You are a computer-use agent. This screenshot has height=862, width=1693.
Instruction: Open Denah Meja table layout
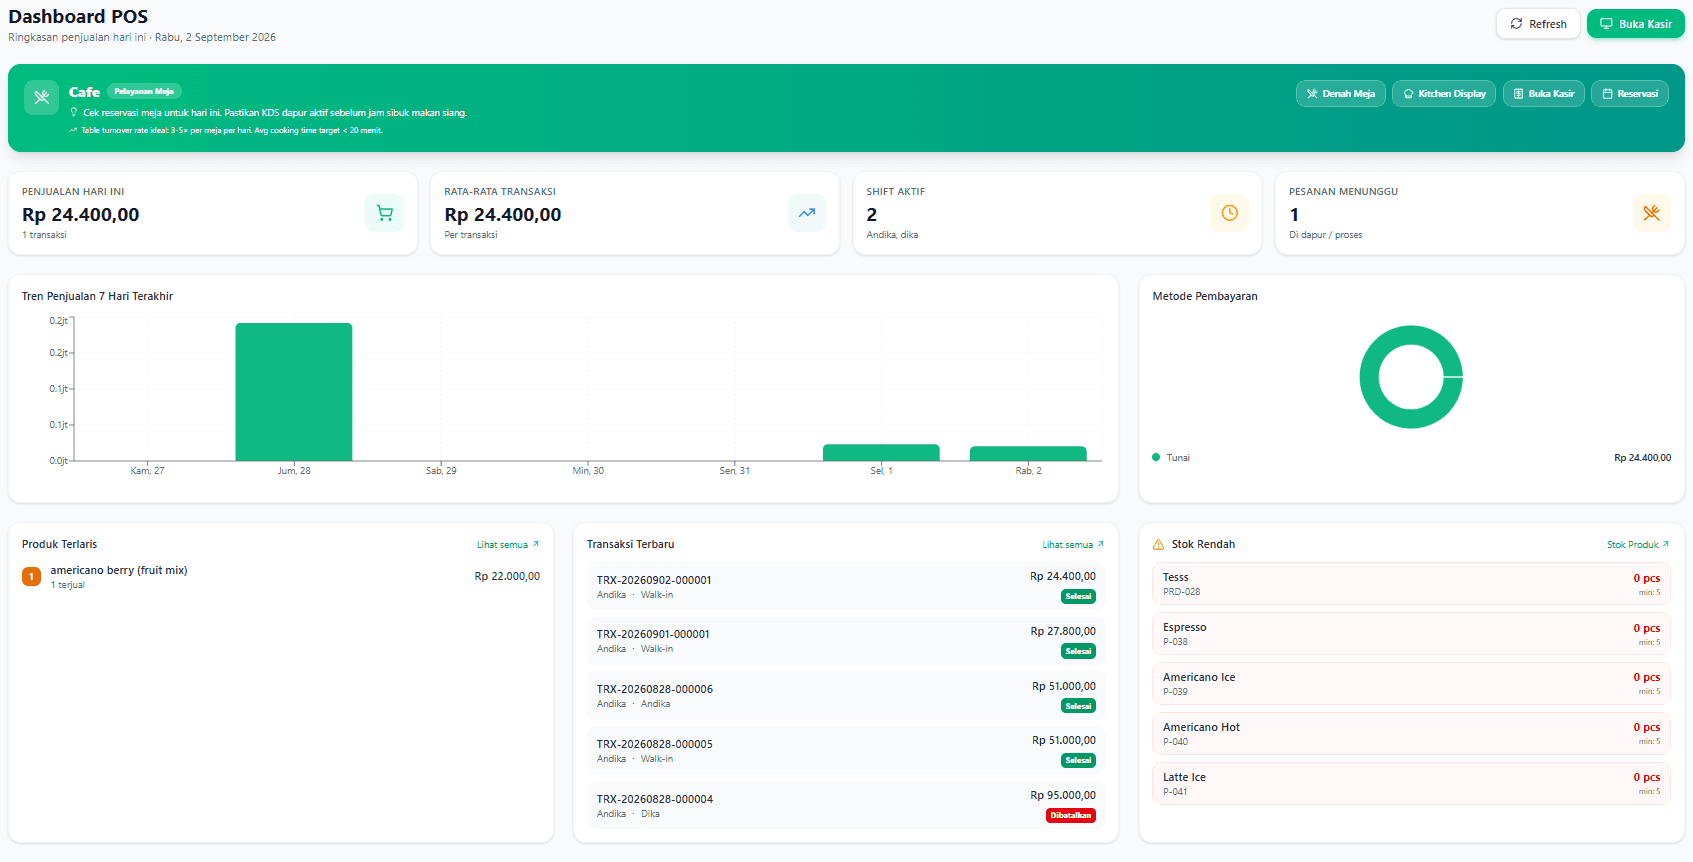(x=1340, y=93)
